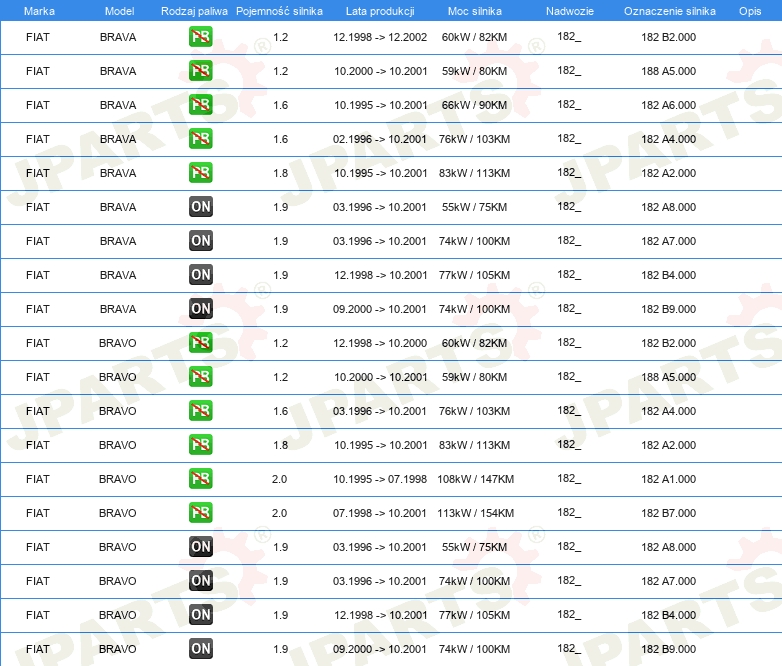Click production years 12.1998 -> 10.2000
This screenshot has height=666, width=782.
click(x=380, y=343)
